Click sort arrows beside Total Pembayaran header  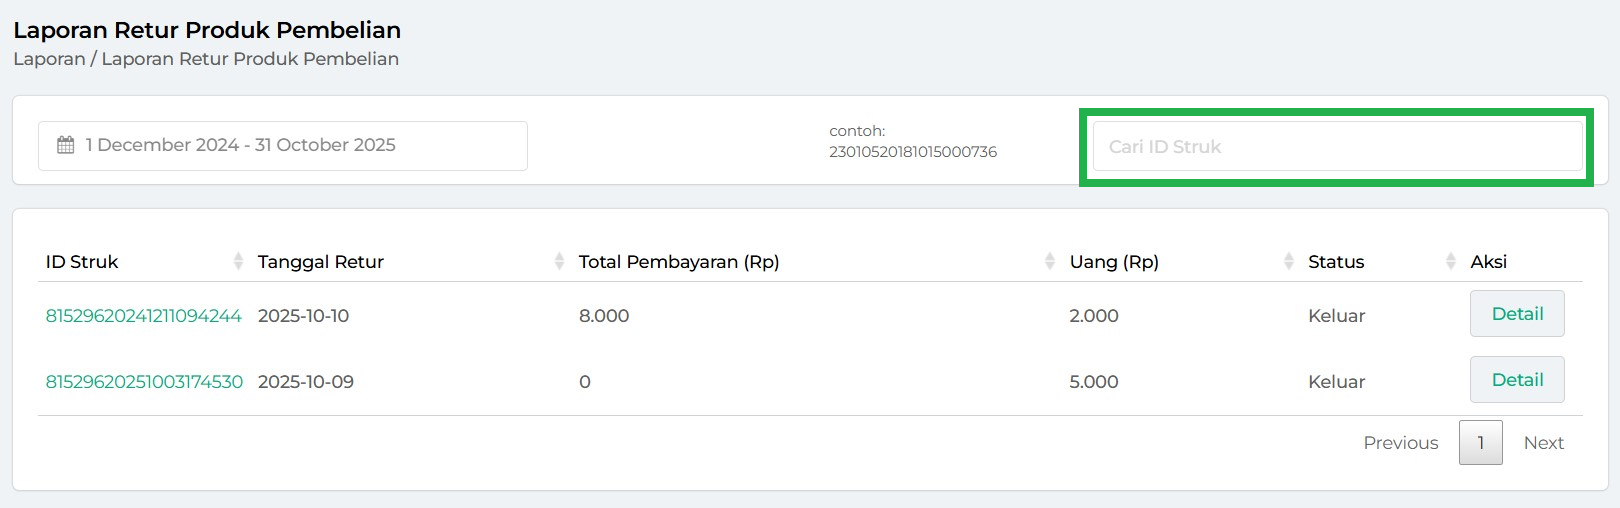tap(1049, 261)
